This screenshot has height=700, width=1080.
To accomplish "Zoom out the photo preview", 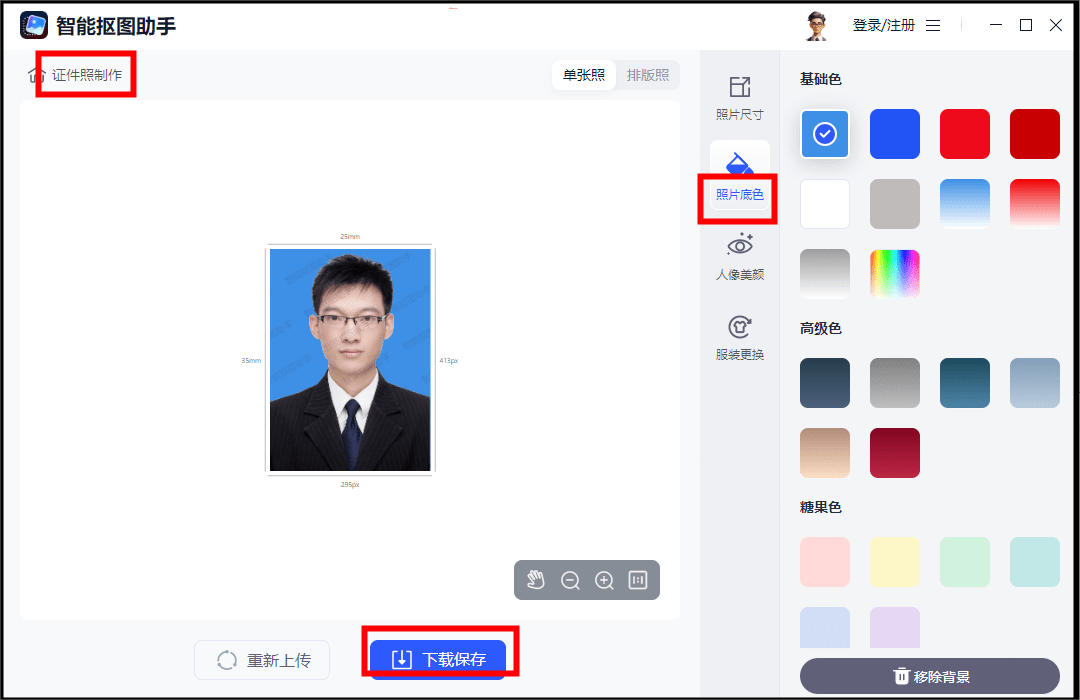I will [x=570, y=580].
